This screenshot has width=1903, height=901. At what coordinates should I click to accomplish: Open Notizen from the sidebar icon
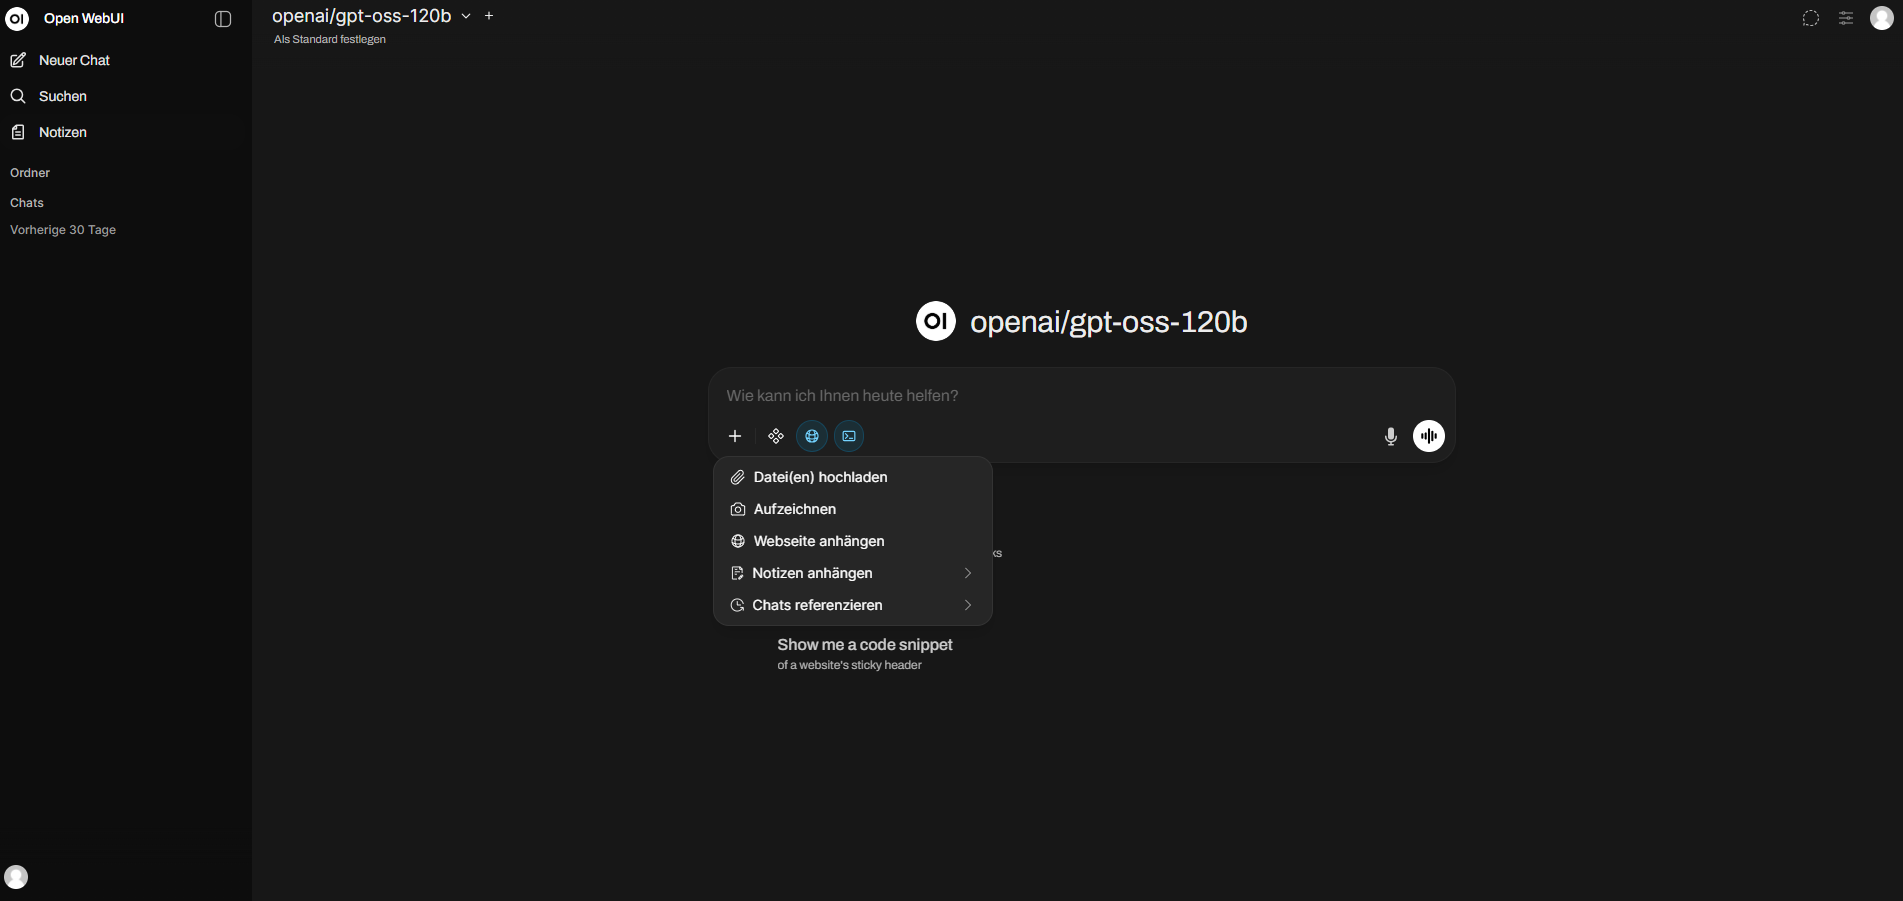[62, 132]
